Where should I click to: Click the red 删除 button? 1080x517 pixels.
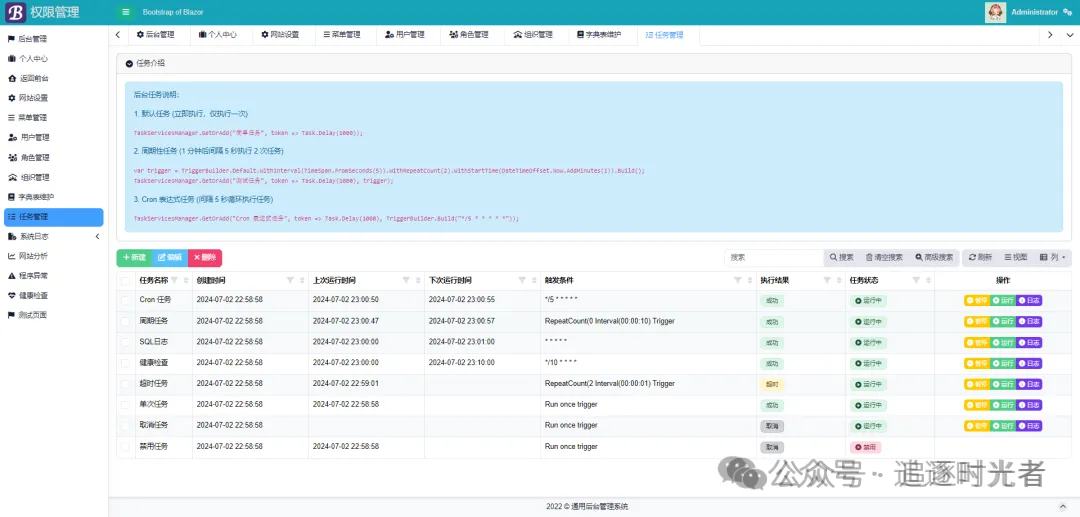(x=205, y=258)
